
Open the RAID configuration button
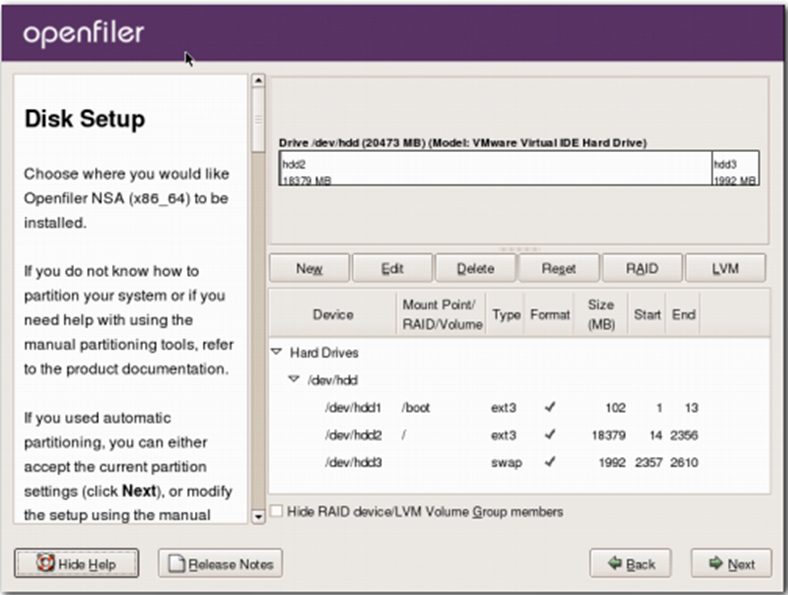coord(642,268)
